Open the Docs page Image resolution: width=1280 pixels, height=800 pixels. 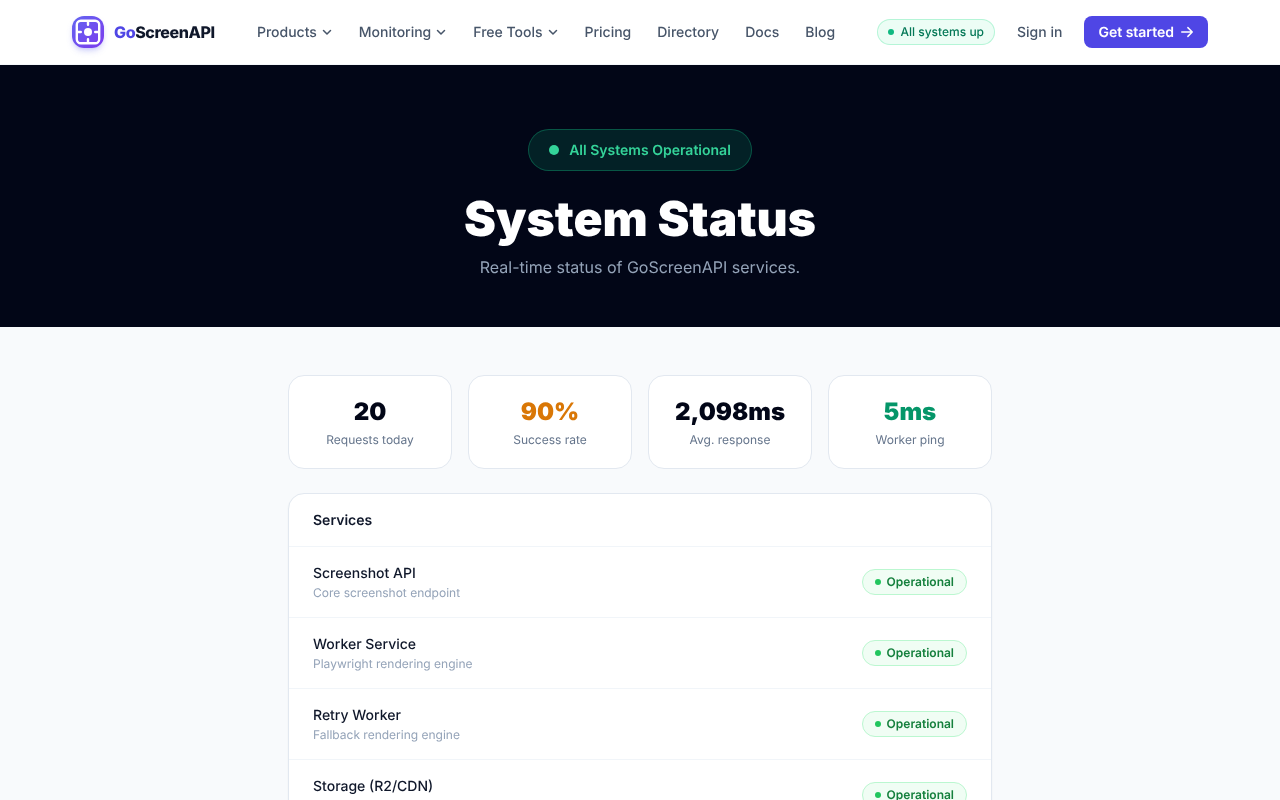pos(762,32)
